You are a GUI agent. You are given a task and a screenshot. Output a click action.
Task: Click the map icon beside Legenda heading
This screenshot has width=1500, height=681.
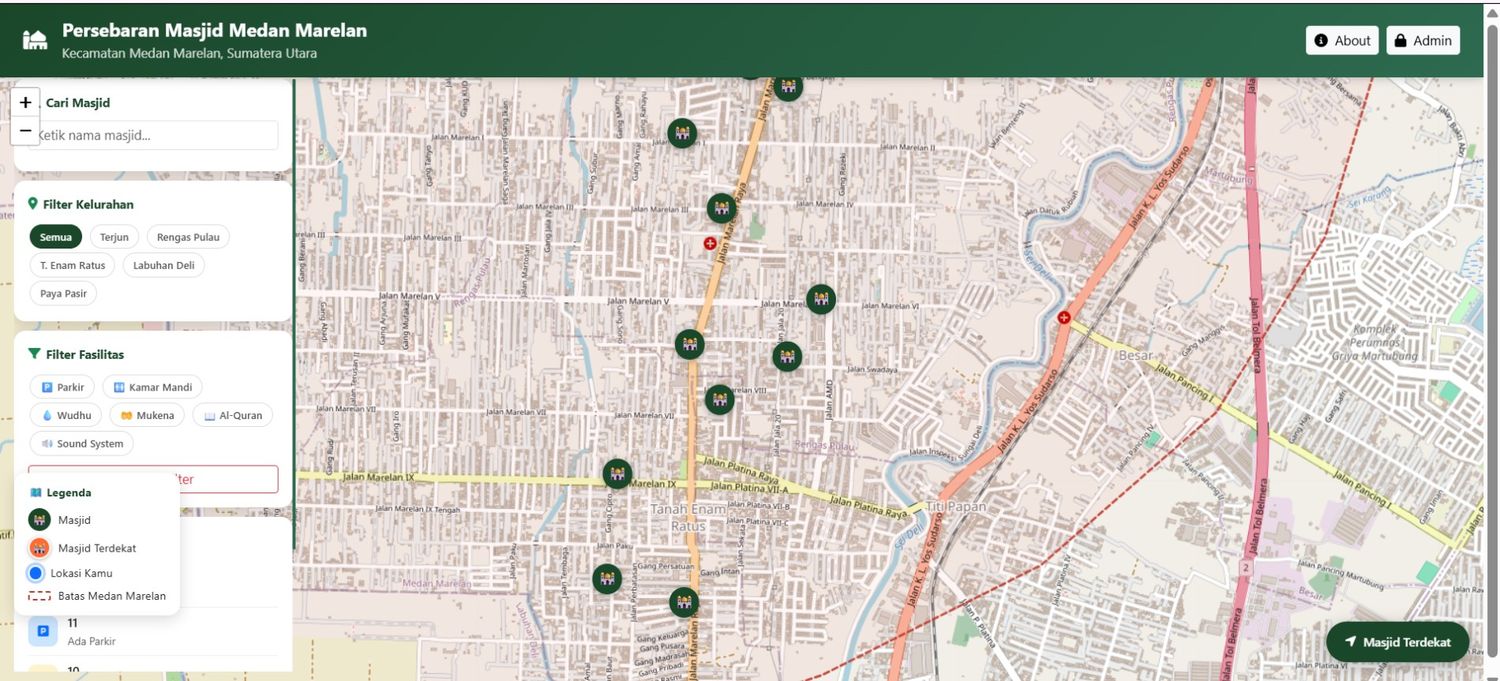(x=36, y=493)
